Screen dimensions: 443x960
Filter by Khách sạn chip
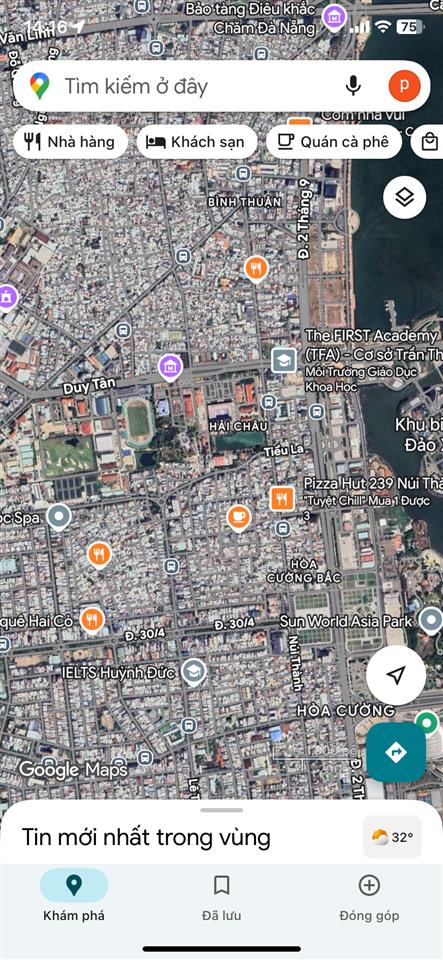click(x=196, y=142)
